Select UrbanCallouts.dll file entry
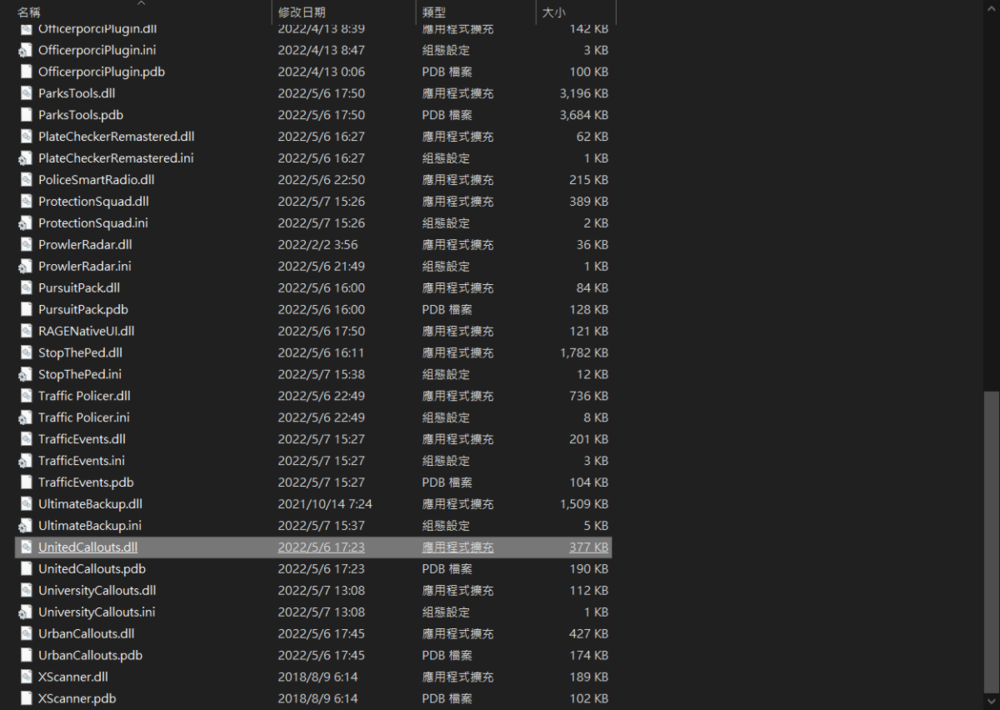This screenshot has width=1000, height=710. [86, 634]
